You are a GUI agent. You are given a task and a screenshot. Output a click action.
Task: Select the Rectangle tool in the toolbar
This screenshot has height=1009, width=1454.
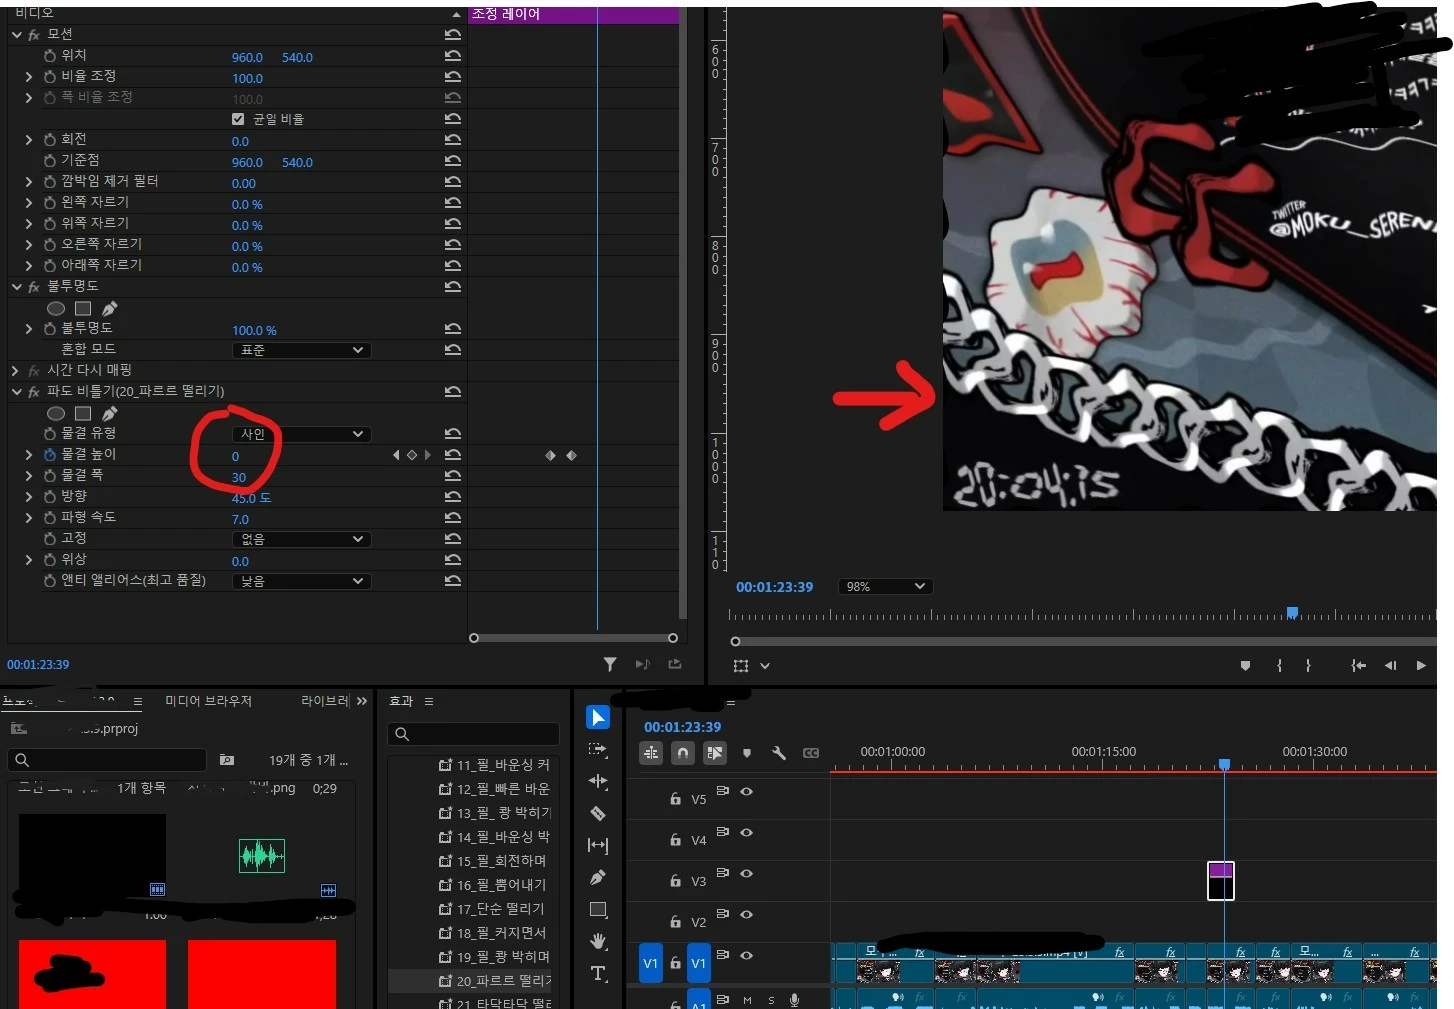point(598,909)
